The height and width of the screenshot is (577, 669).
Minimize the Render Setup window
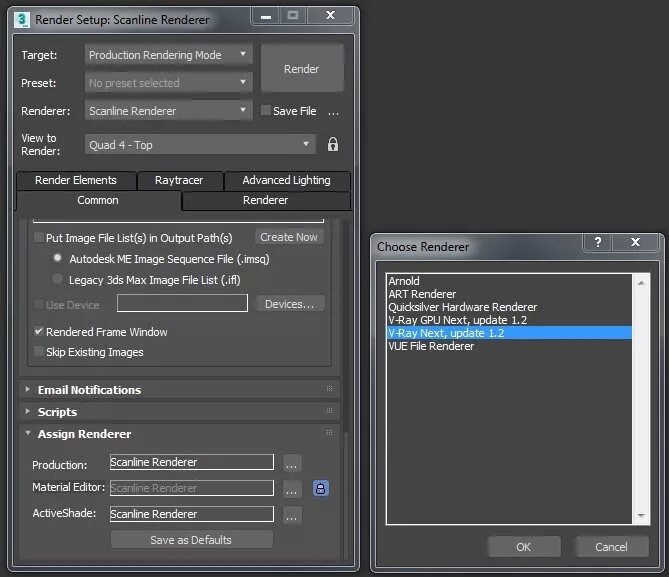tap(266, 16)
